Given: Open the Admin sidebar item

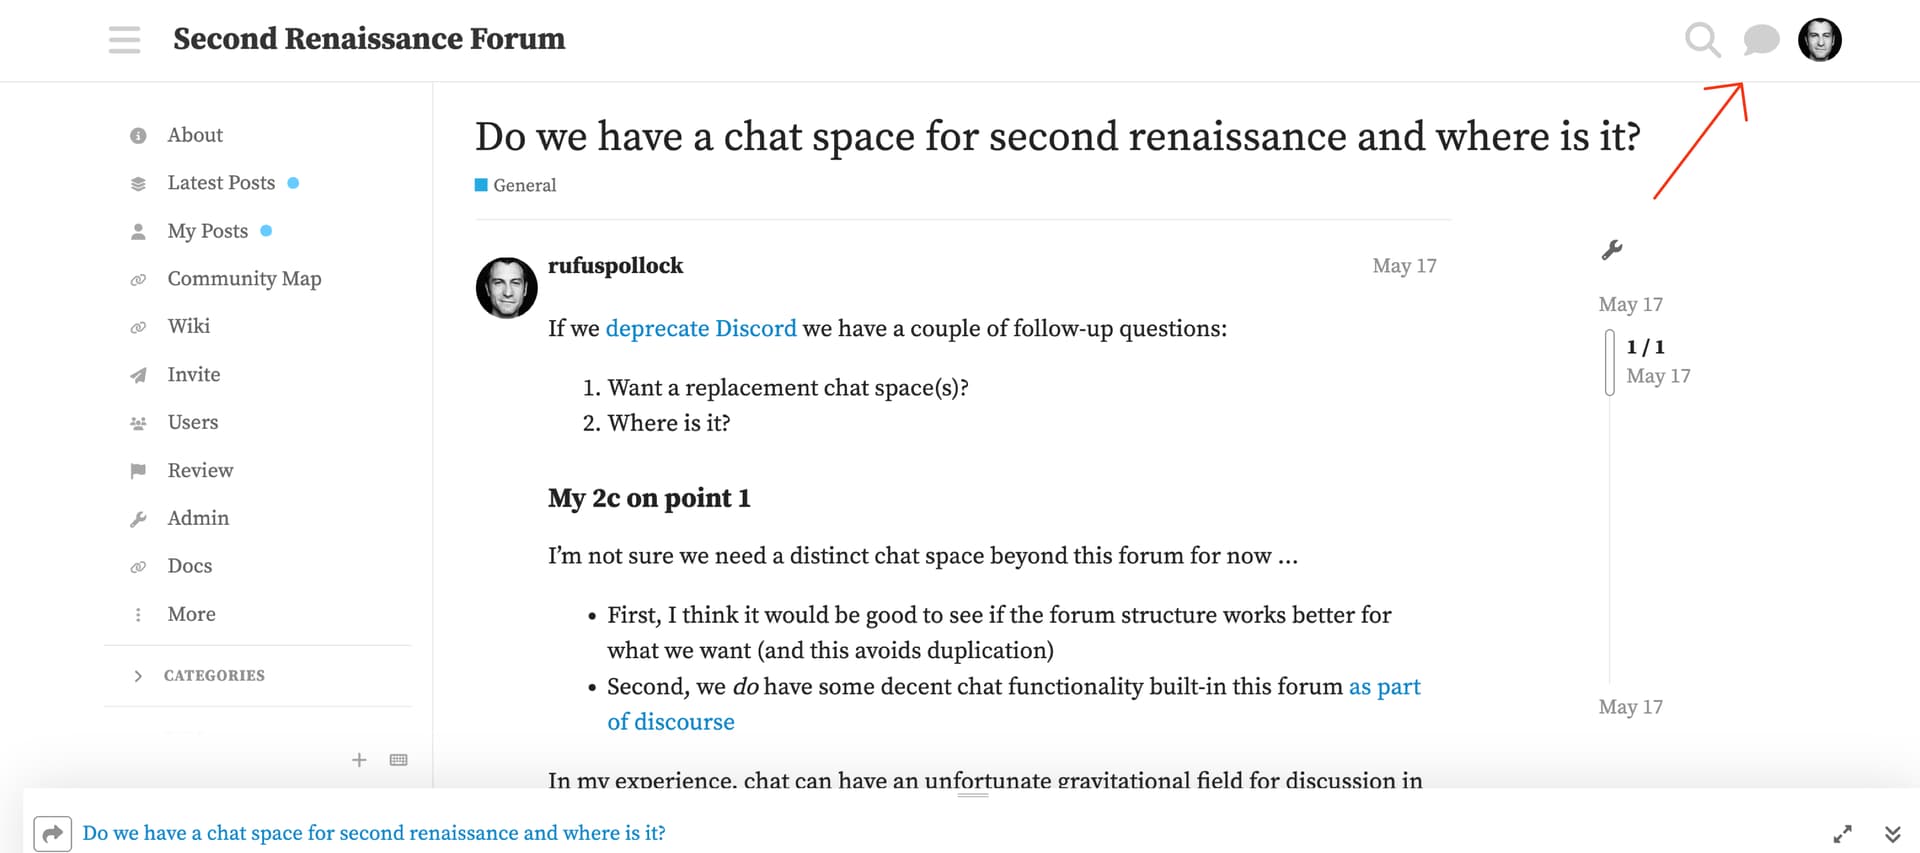Looking at the screenshot, I should [x=198, y=518].
